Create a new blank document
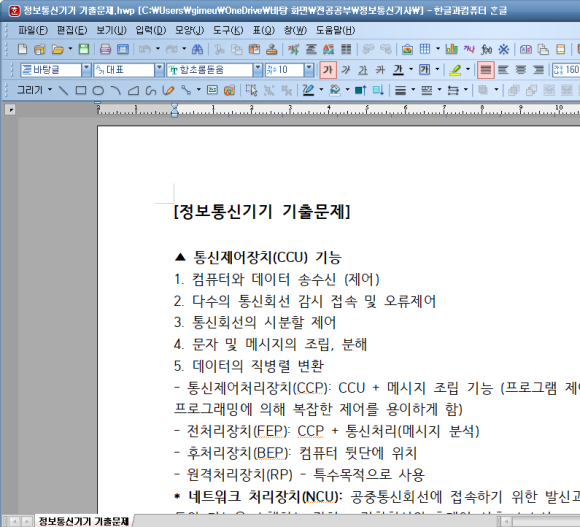580x527 pixels. coord(23,49)
